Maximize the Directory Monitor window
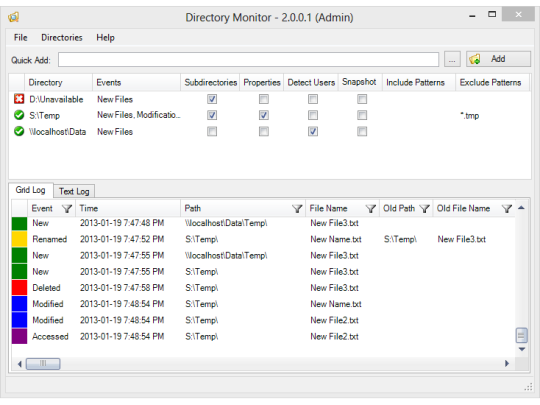The image size is (540, 405). pyautogui.click(x=492, y=14)
